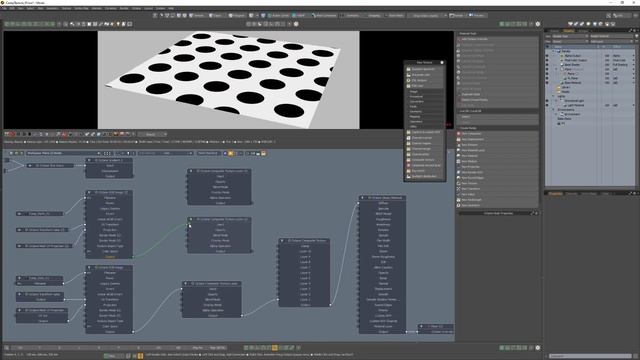This screenshot has width=640, height=360.
Task: Collapse the Render item in the Shader Tree
Action: click(554, 51)
